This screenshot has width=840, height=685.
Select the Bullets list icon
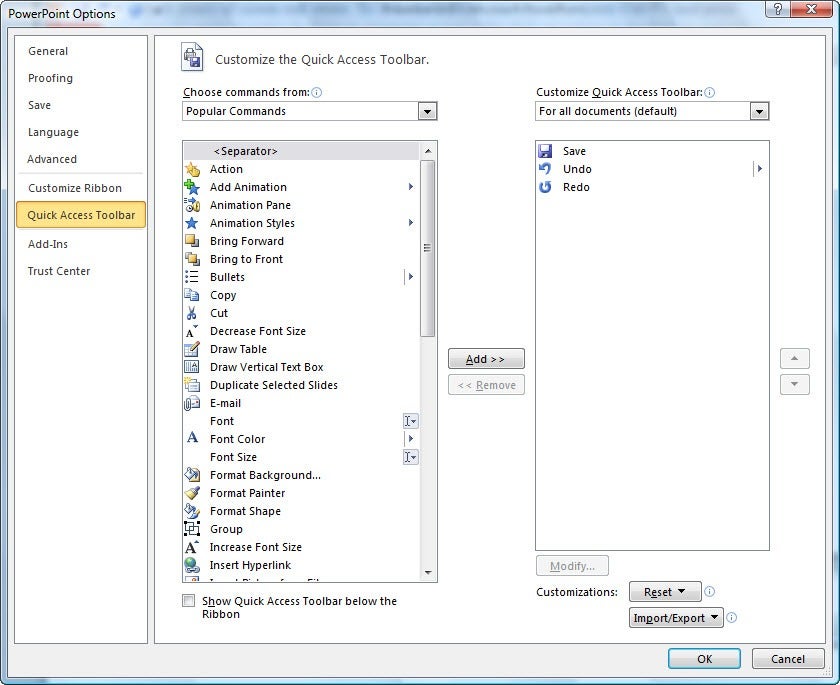[192, 277]
